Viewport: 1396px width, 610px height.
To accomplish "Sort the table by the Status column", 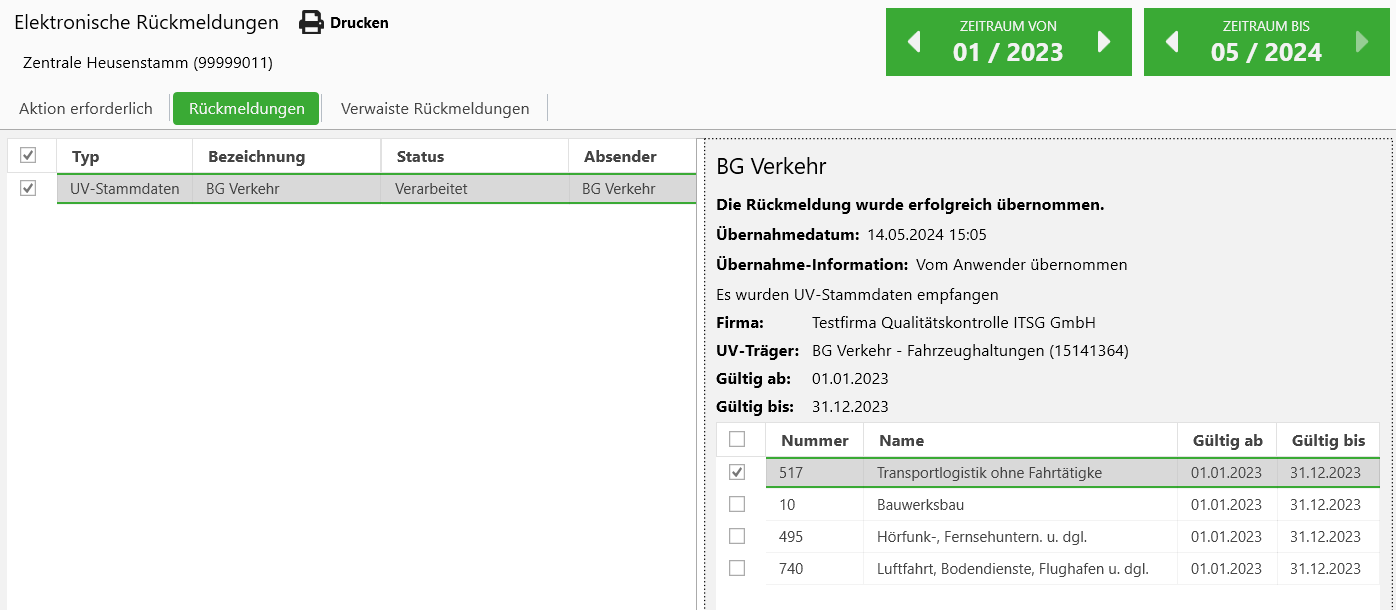I will 420,156.
